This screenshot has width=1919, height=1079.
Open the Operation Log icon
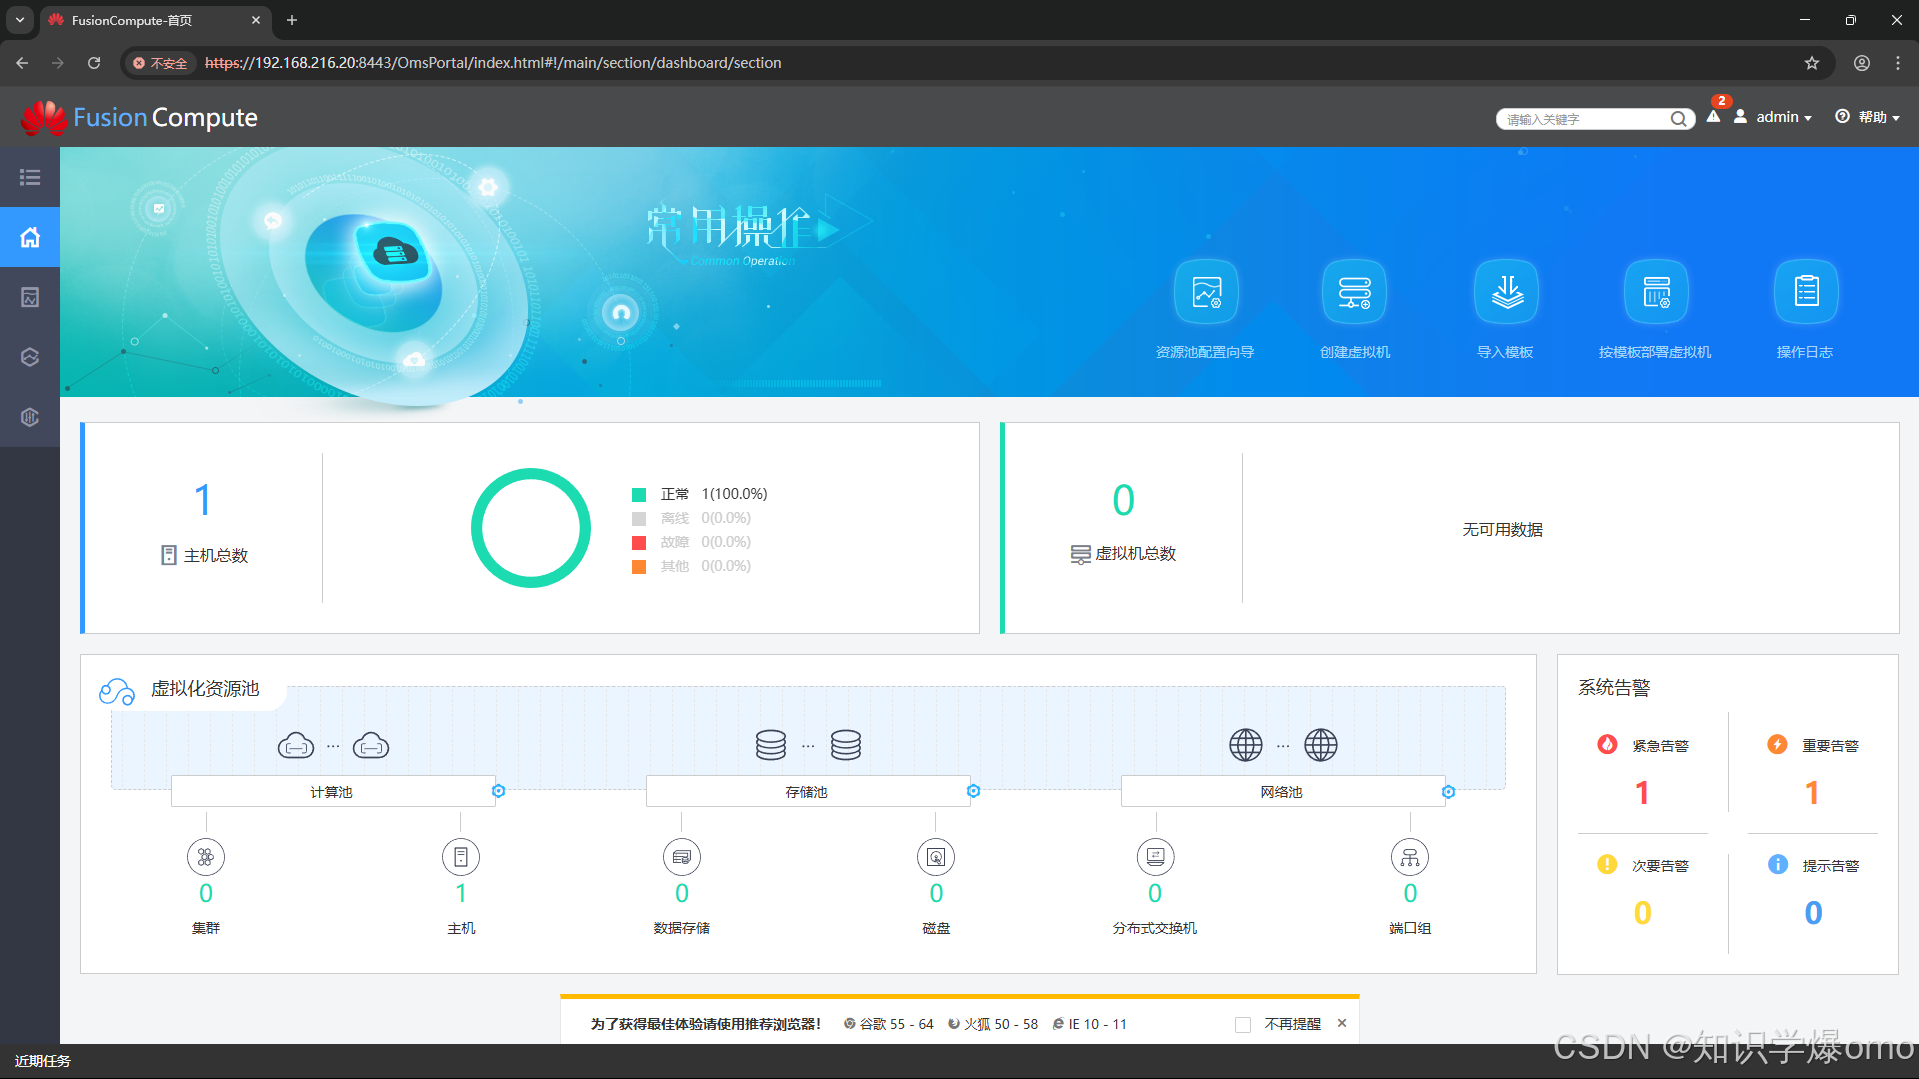(x=1806, y=292)
